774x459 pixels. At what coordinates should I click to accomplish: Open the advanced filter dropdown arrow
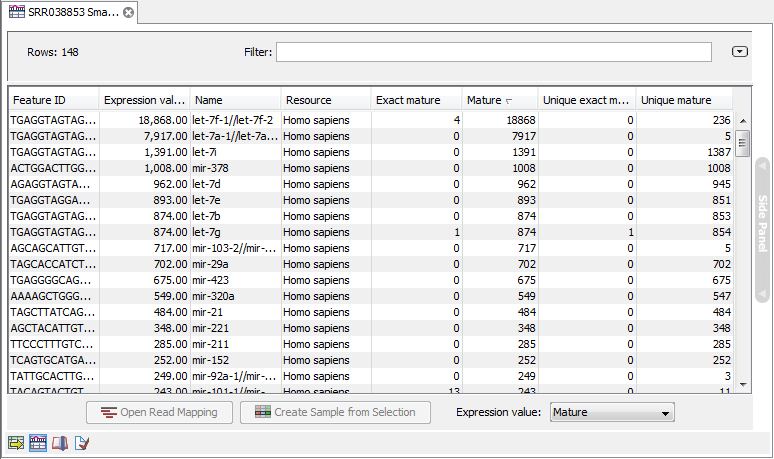(x=740, y=52)
